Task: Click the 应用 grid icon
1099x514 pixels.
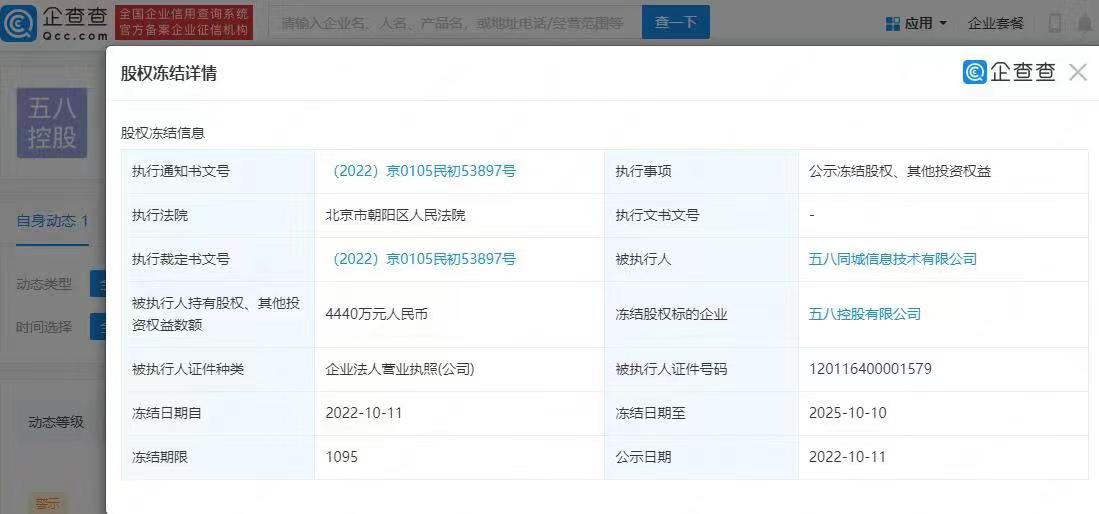Action: pos(893,23)
